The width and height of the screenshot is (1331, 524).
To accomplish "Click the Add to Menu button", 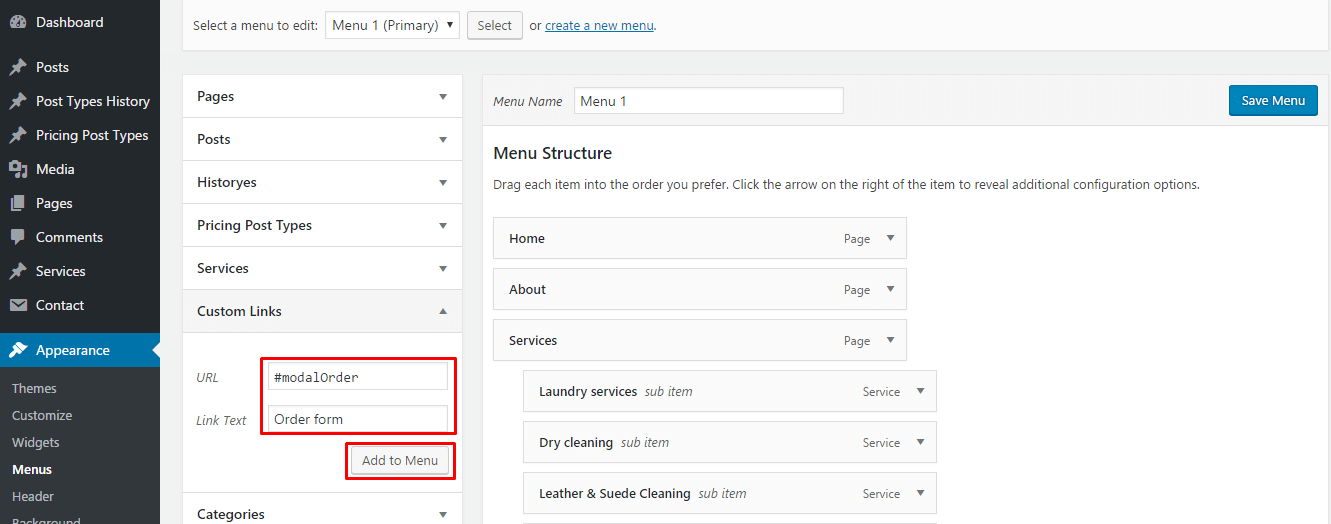I will coord(400,460).
